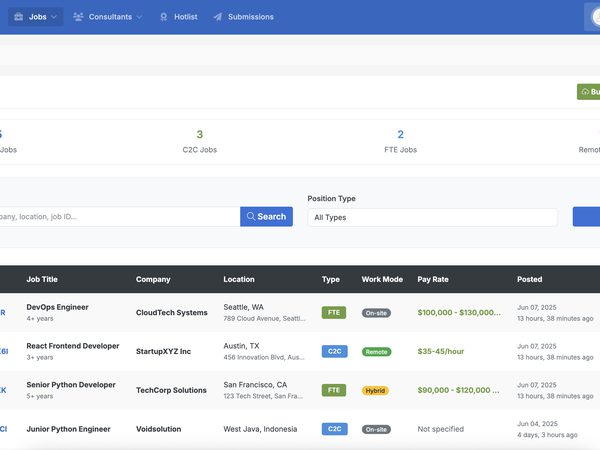Click pay rate $35-45/hour

pyautogui.click(x=440, y=351)
